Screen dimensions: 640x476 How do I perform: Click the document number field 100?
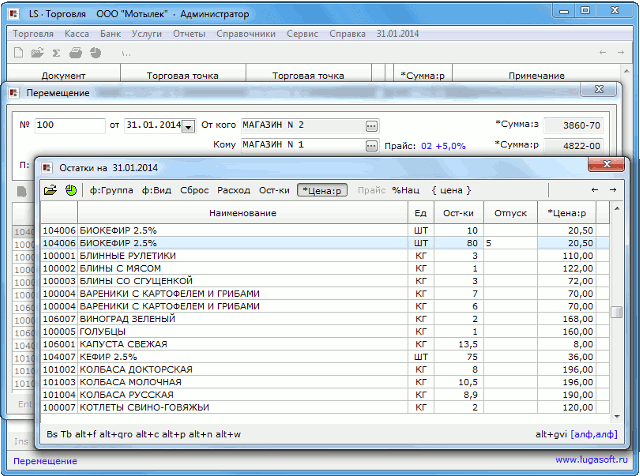(x=70, y=125)
